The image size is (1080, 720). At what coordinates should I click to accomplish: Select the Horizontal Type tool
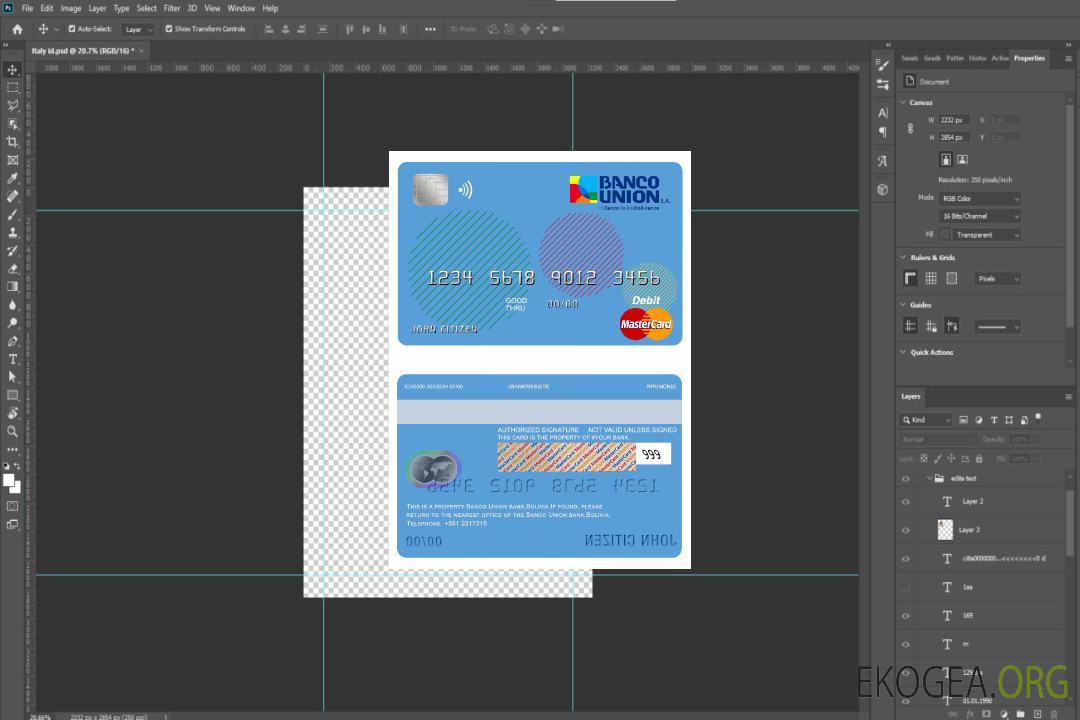(x=12, y=359)
